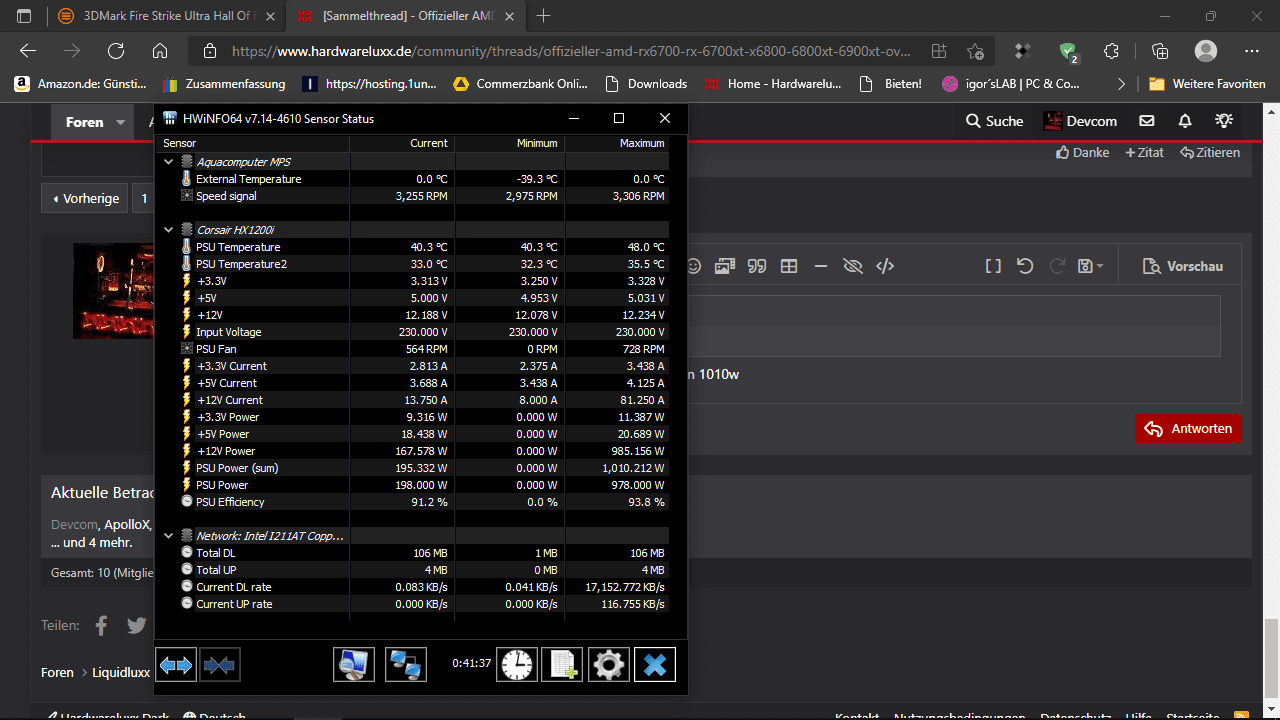Image resolution: width=1280 pixels, height=720 pixels.
Task: Open forum notifications bell
Action: point(1185,121)
